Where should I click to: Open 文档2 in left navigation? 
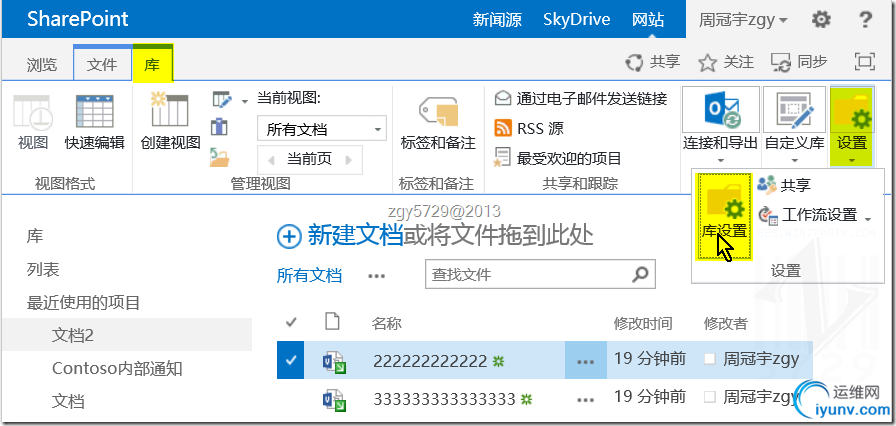[x=73, y=335]
